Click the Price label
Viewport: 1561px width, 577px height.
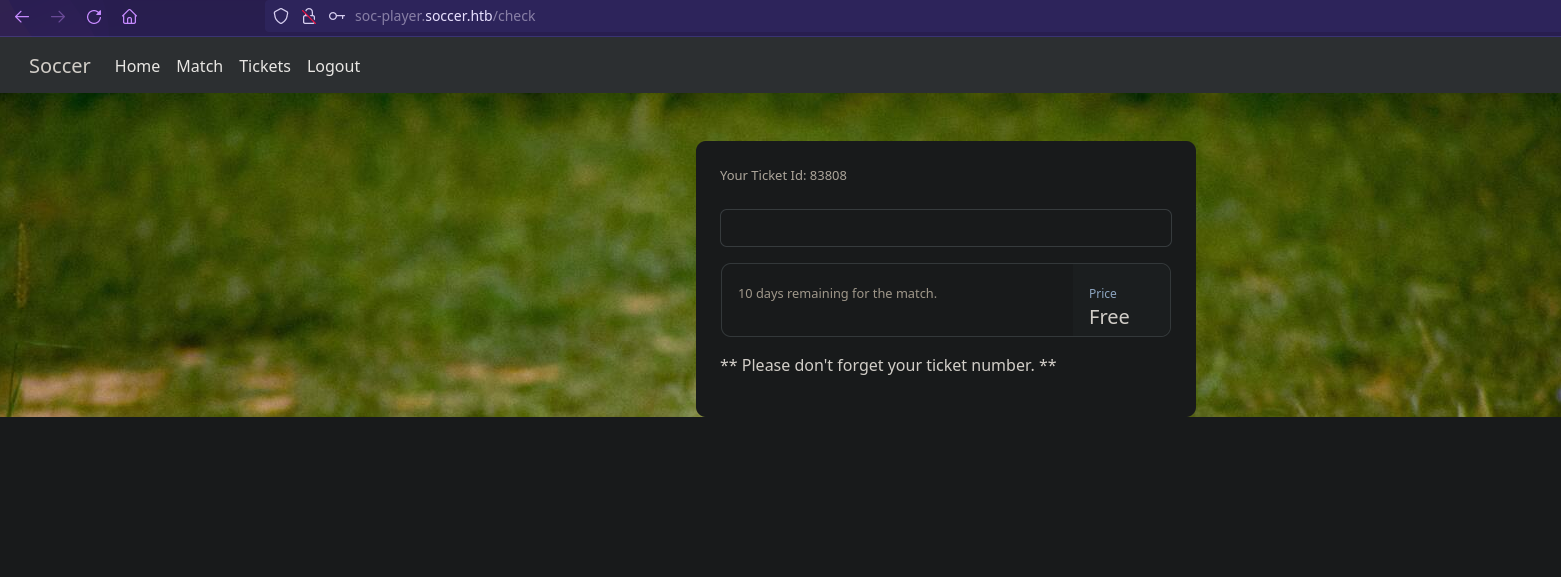pyautogui.click(x=1102, y=294)
